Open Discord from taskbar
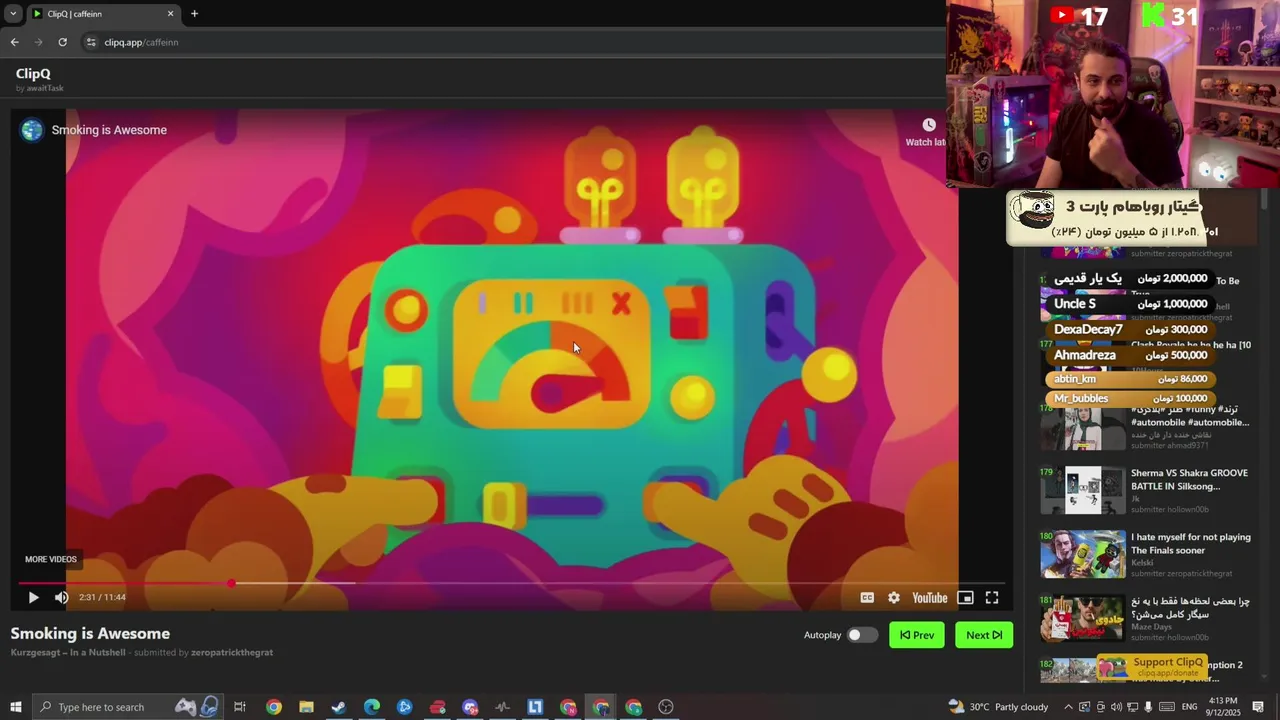The height and width of the screenshot is (720, 1280). click(x=470, y=707)
